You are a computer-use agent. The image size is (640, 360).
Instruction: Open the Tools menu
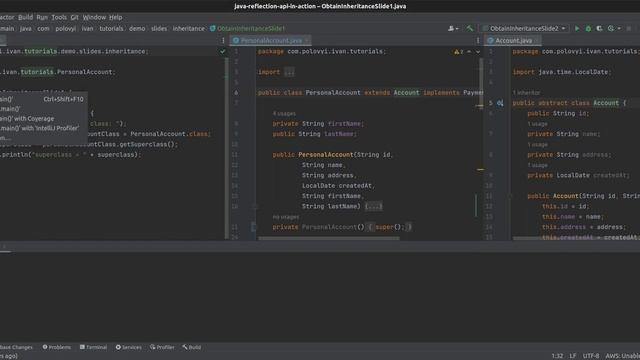59,17
